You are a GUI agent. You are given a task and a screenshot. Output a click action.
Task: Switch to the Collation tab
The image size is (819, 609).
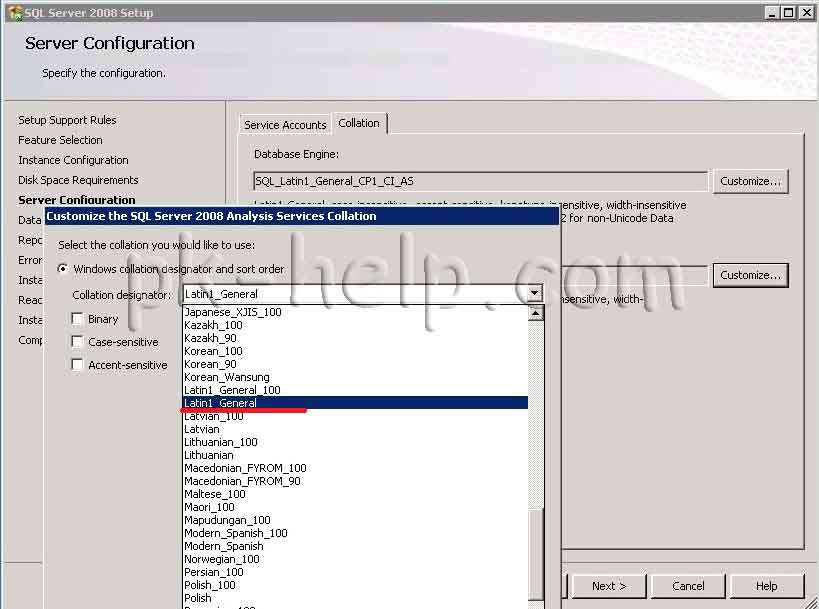(359, 123)
